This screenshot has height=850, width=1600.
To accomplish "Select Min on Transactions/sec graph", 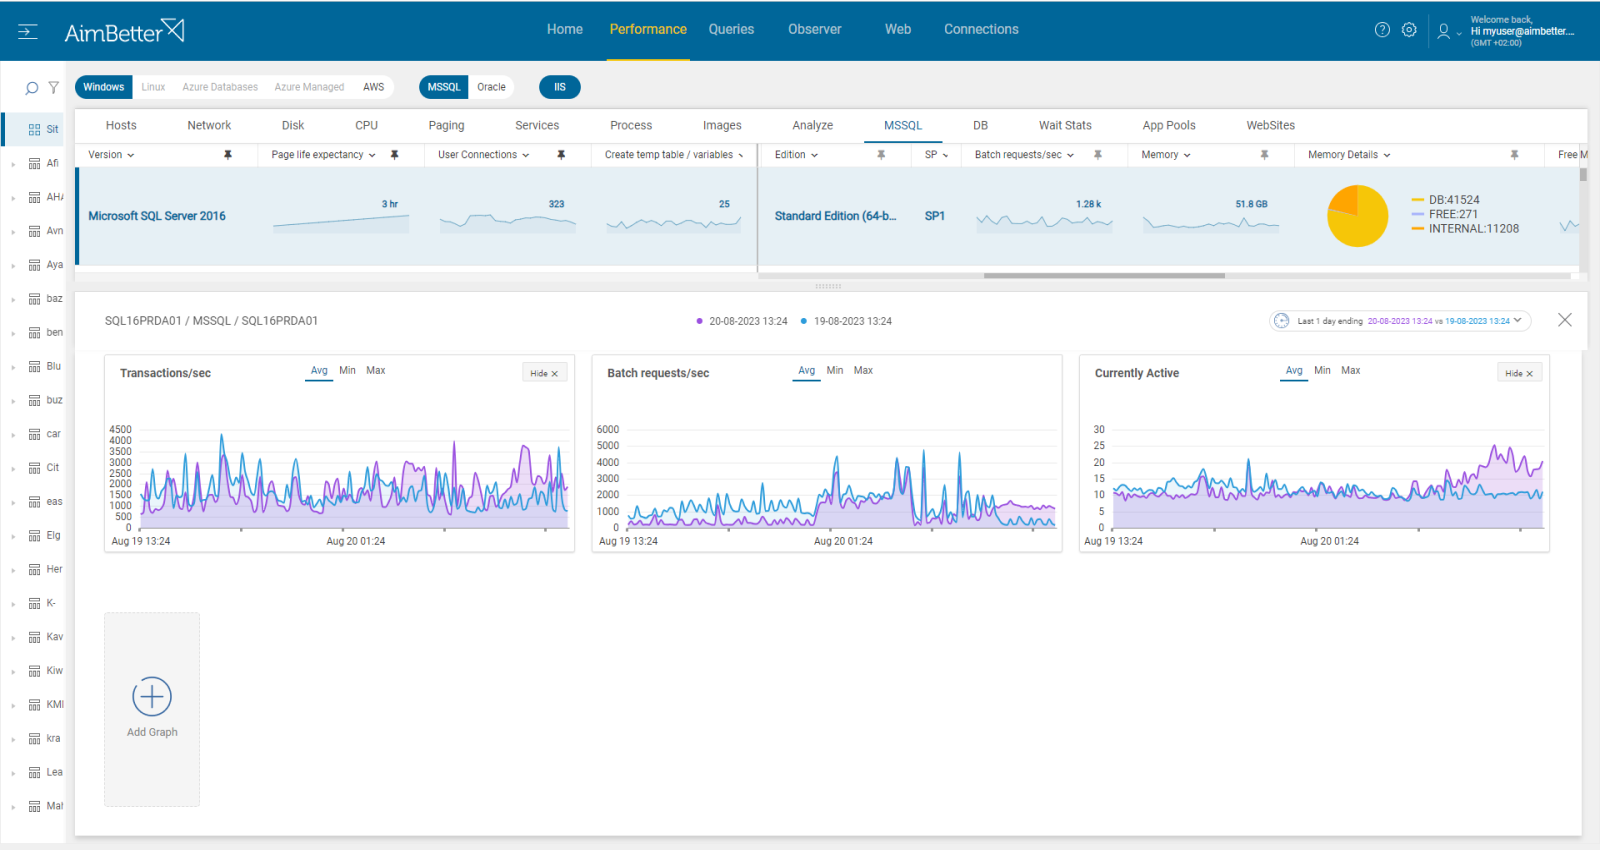I will pos(347,371).
